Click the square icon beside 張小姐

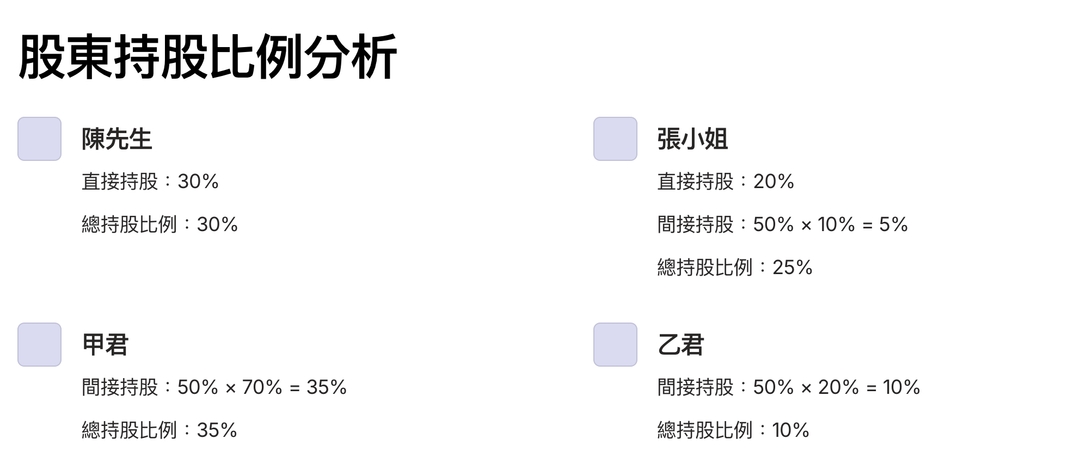tap(615, 139)
